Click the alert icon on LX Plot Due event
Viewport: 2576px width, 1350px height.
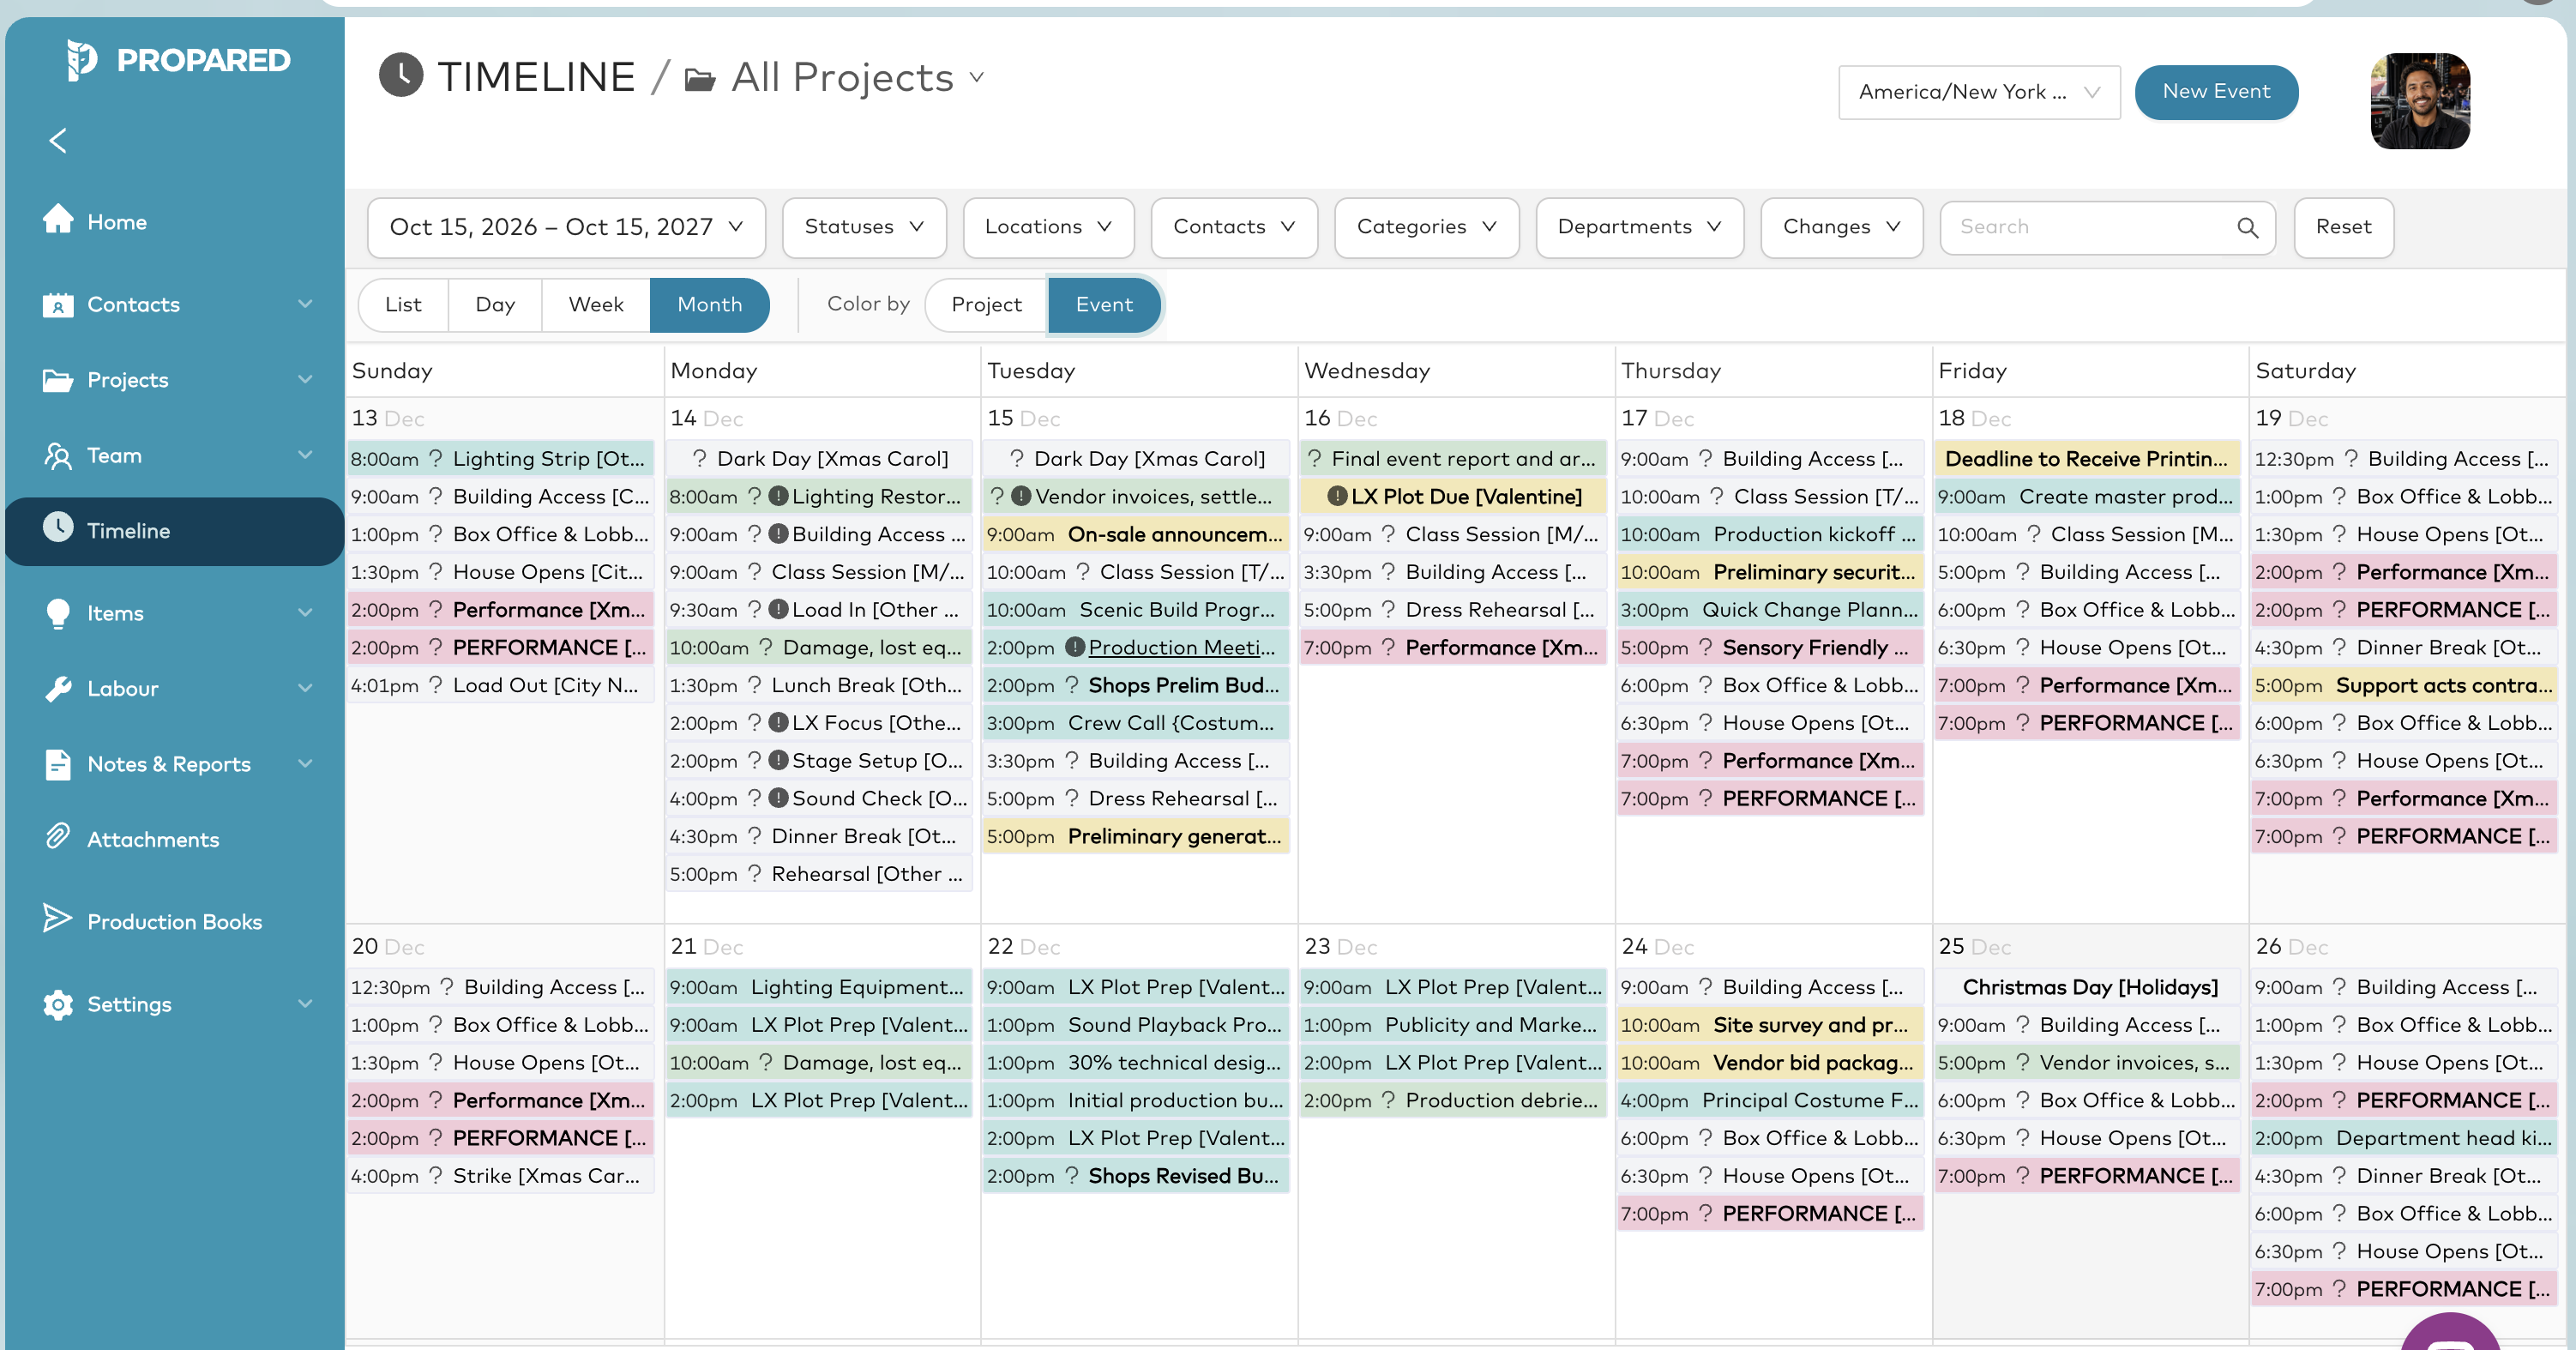tap(1337, 496)
